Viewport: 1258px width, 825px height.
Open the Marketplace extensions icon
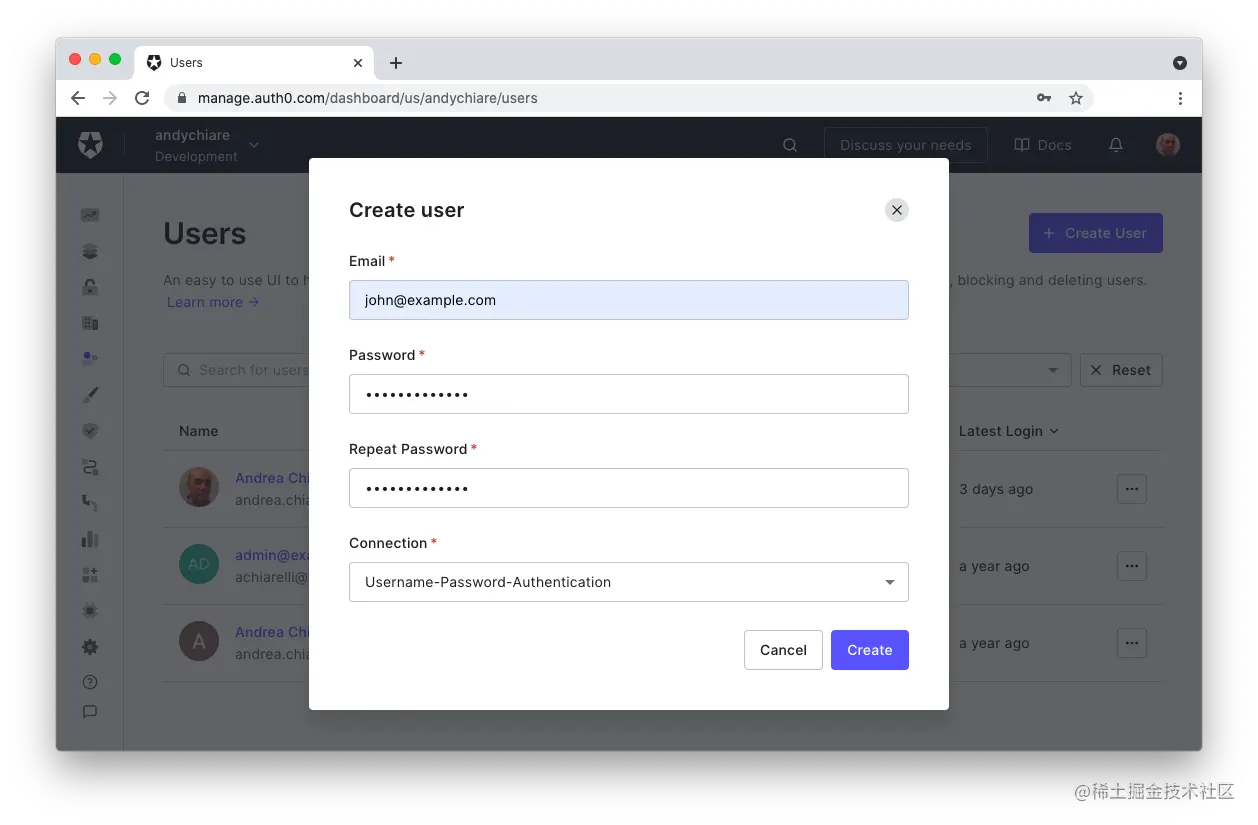tap(90, 574)
